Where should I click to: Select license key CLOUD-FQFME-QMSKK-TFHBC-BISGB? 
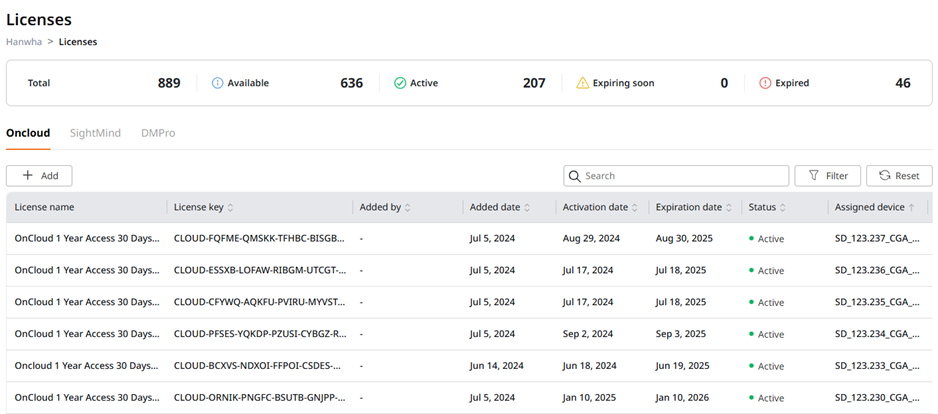tap(260, 239)
